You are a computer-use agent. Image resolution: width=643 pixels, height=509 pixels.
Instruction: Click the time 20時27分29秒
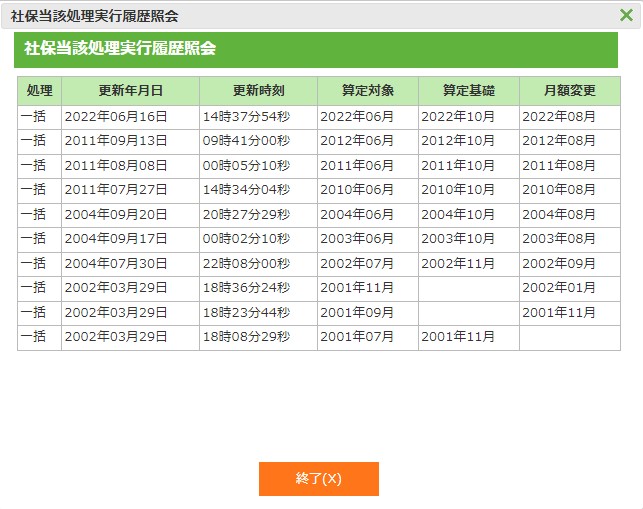[246, 215]
